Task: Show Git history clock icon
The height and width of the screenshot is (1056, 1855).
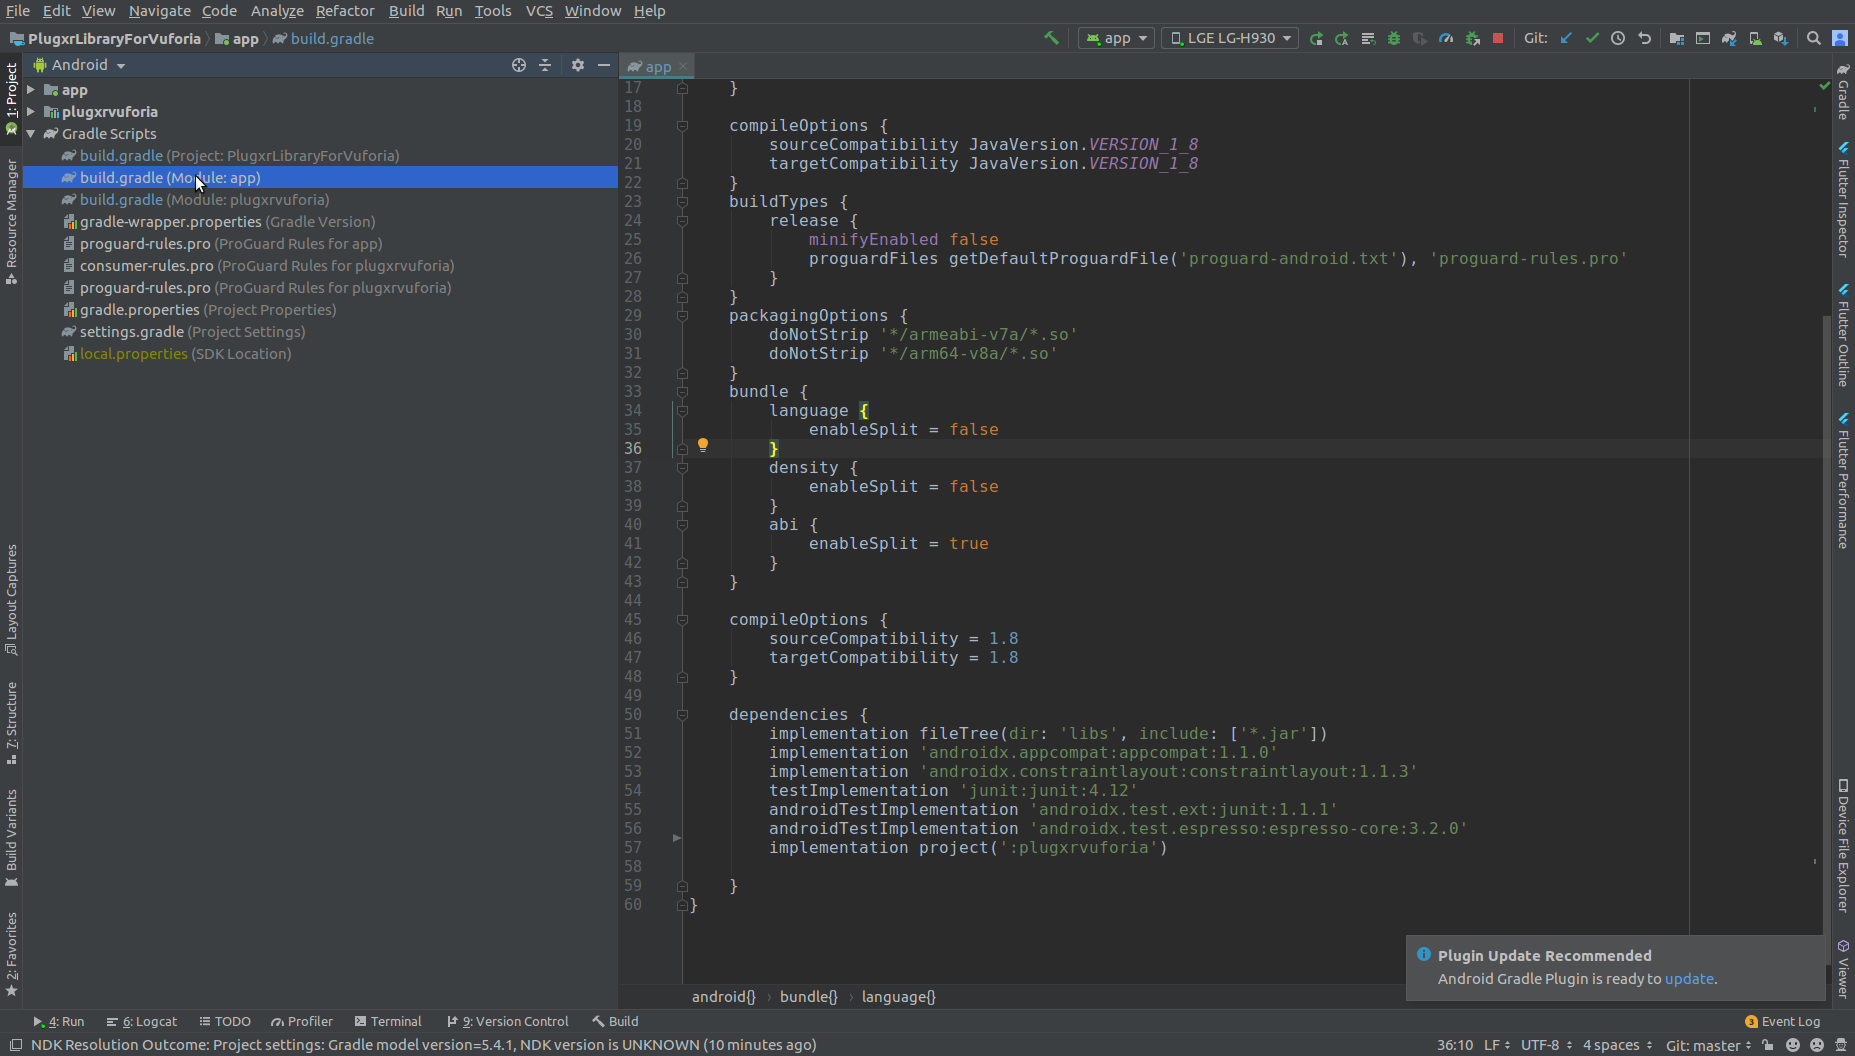Action: tap(1618, 38)
